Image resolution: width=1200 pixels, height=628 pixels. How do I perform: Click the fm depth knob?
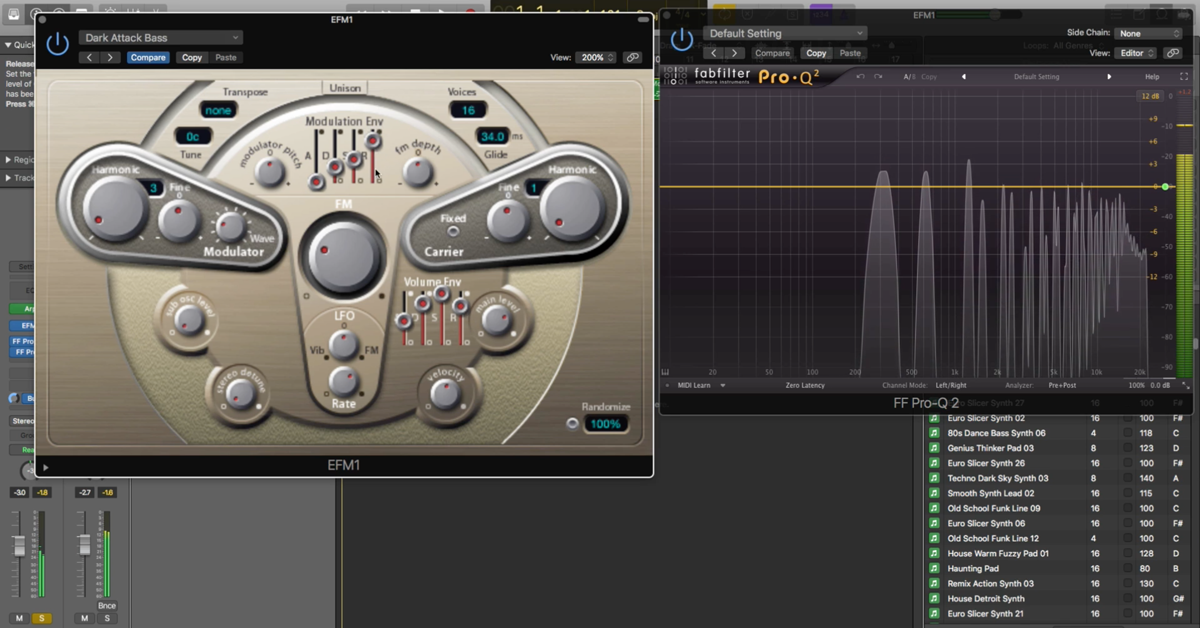click(x=418, y=172)
